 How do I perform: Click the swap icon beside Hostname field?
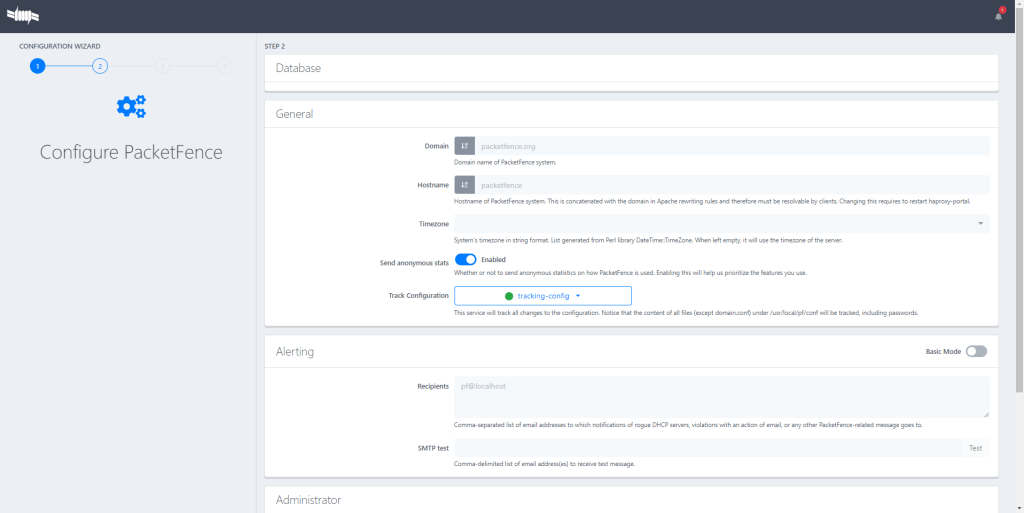tap(464, 185)
